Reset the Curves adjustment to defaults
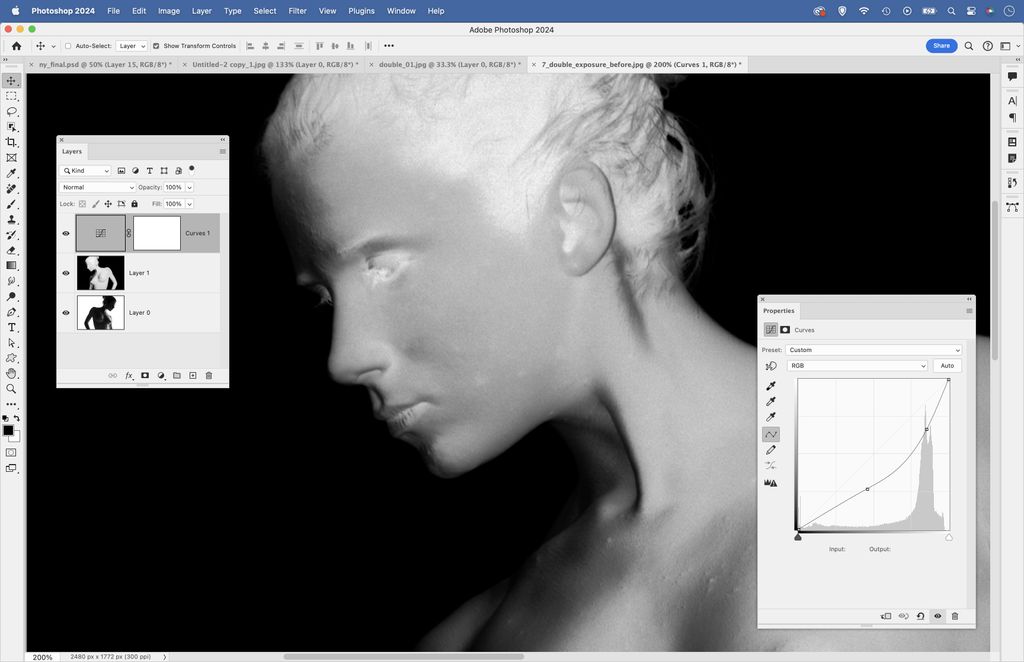 pyautogui.click(x=920, y=616)
